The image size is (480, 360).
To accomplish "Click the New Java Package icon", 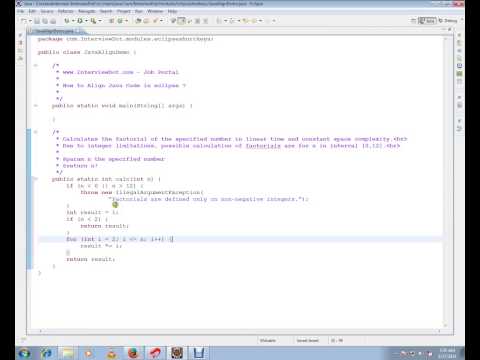I will (x=112, y=21).
